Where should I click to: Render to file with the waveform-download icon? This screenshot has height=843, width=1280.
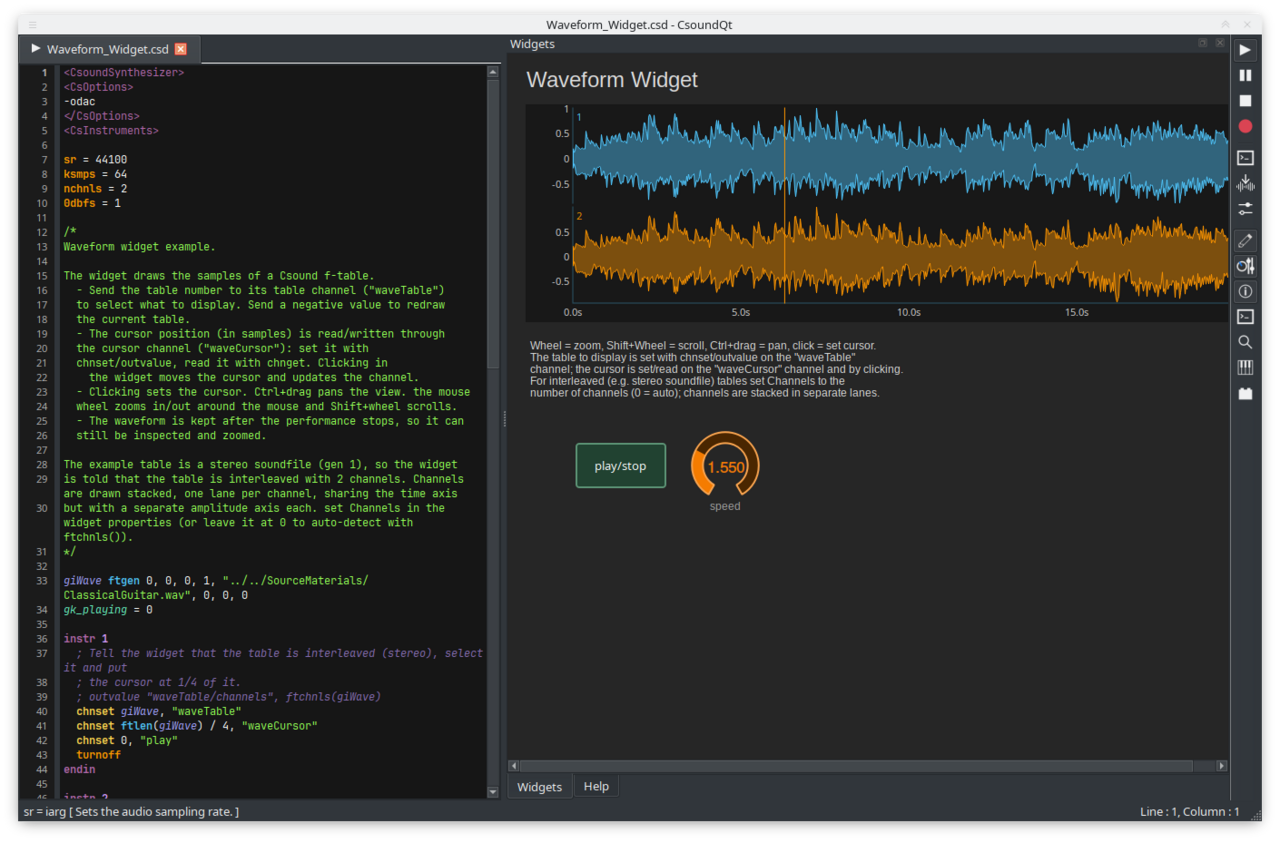(1245, 183)
